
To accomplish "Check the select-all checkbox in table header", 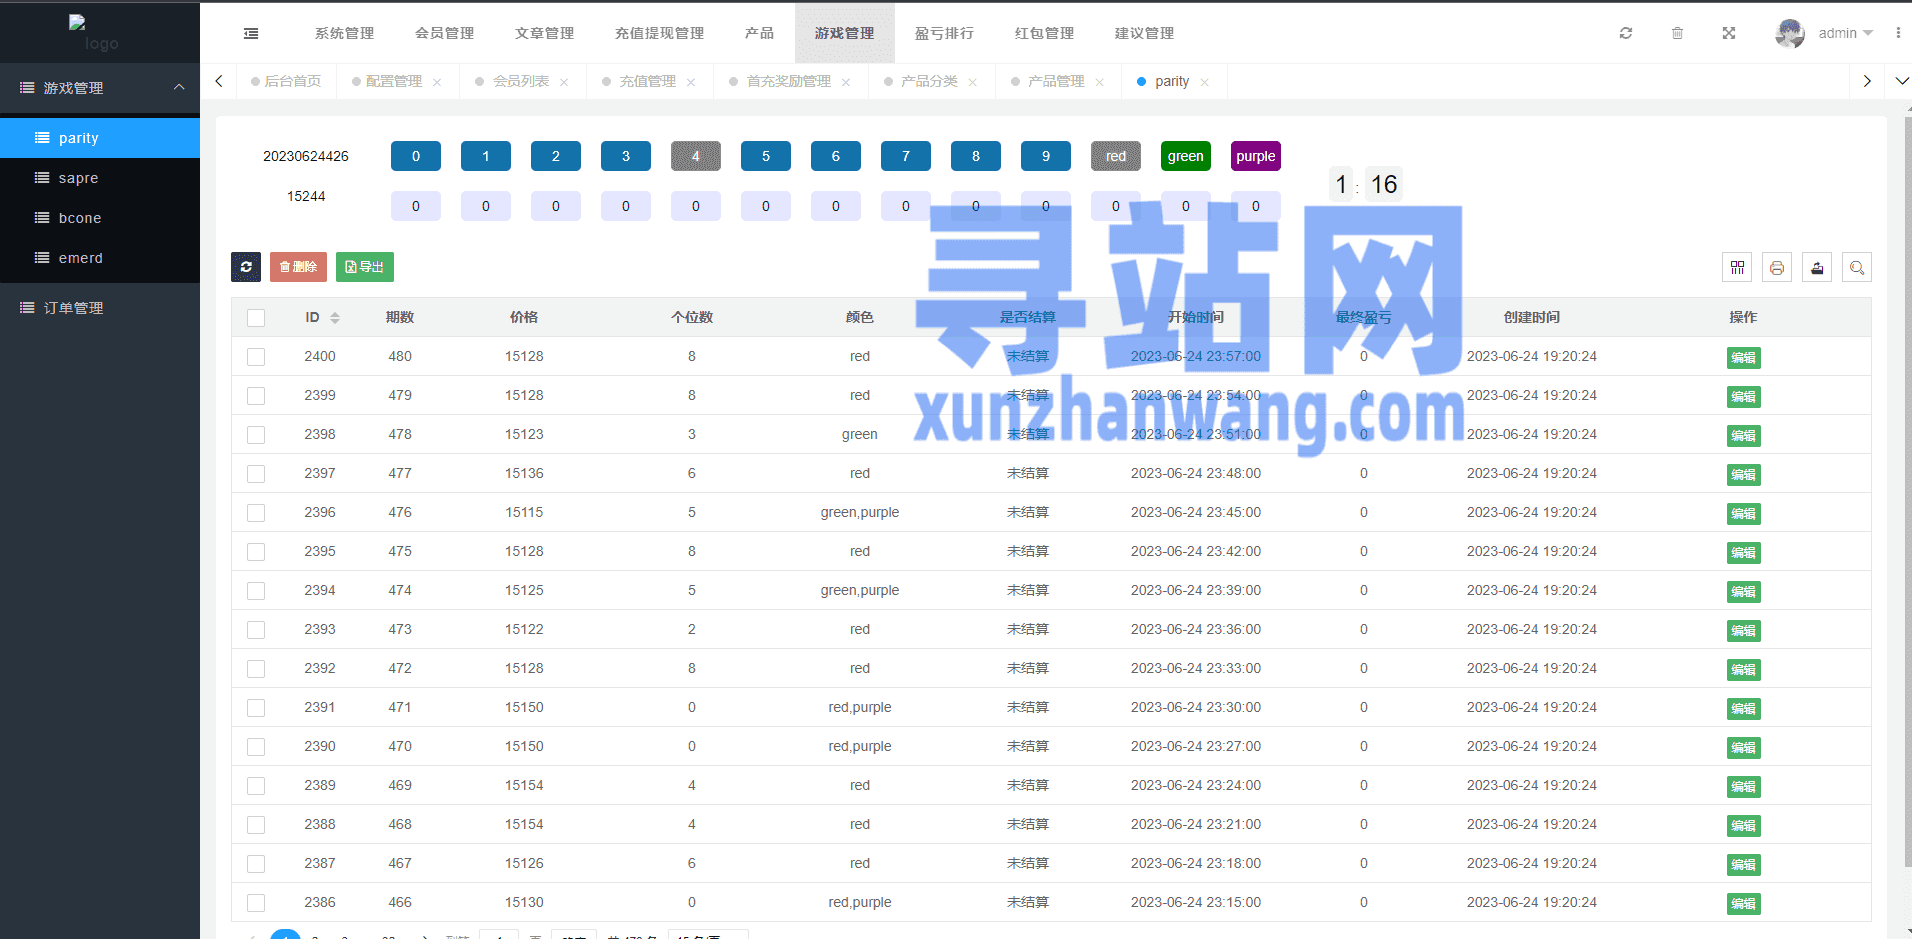I will 256,318.
